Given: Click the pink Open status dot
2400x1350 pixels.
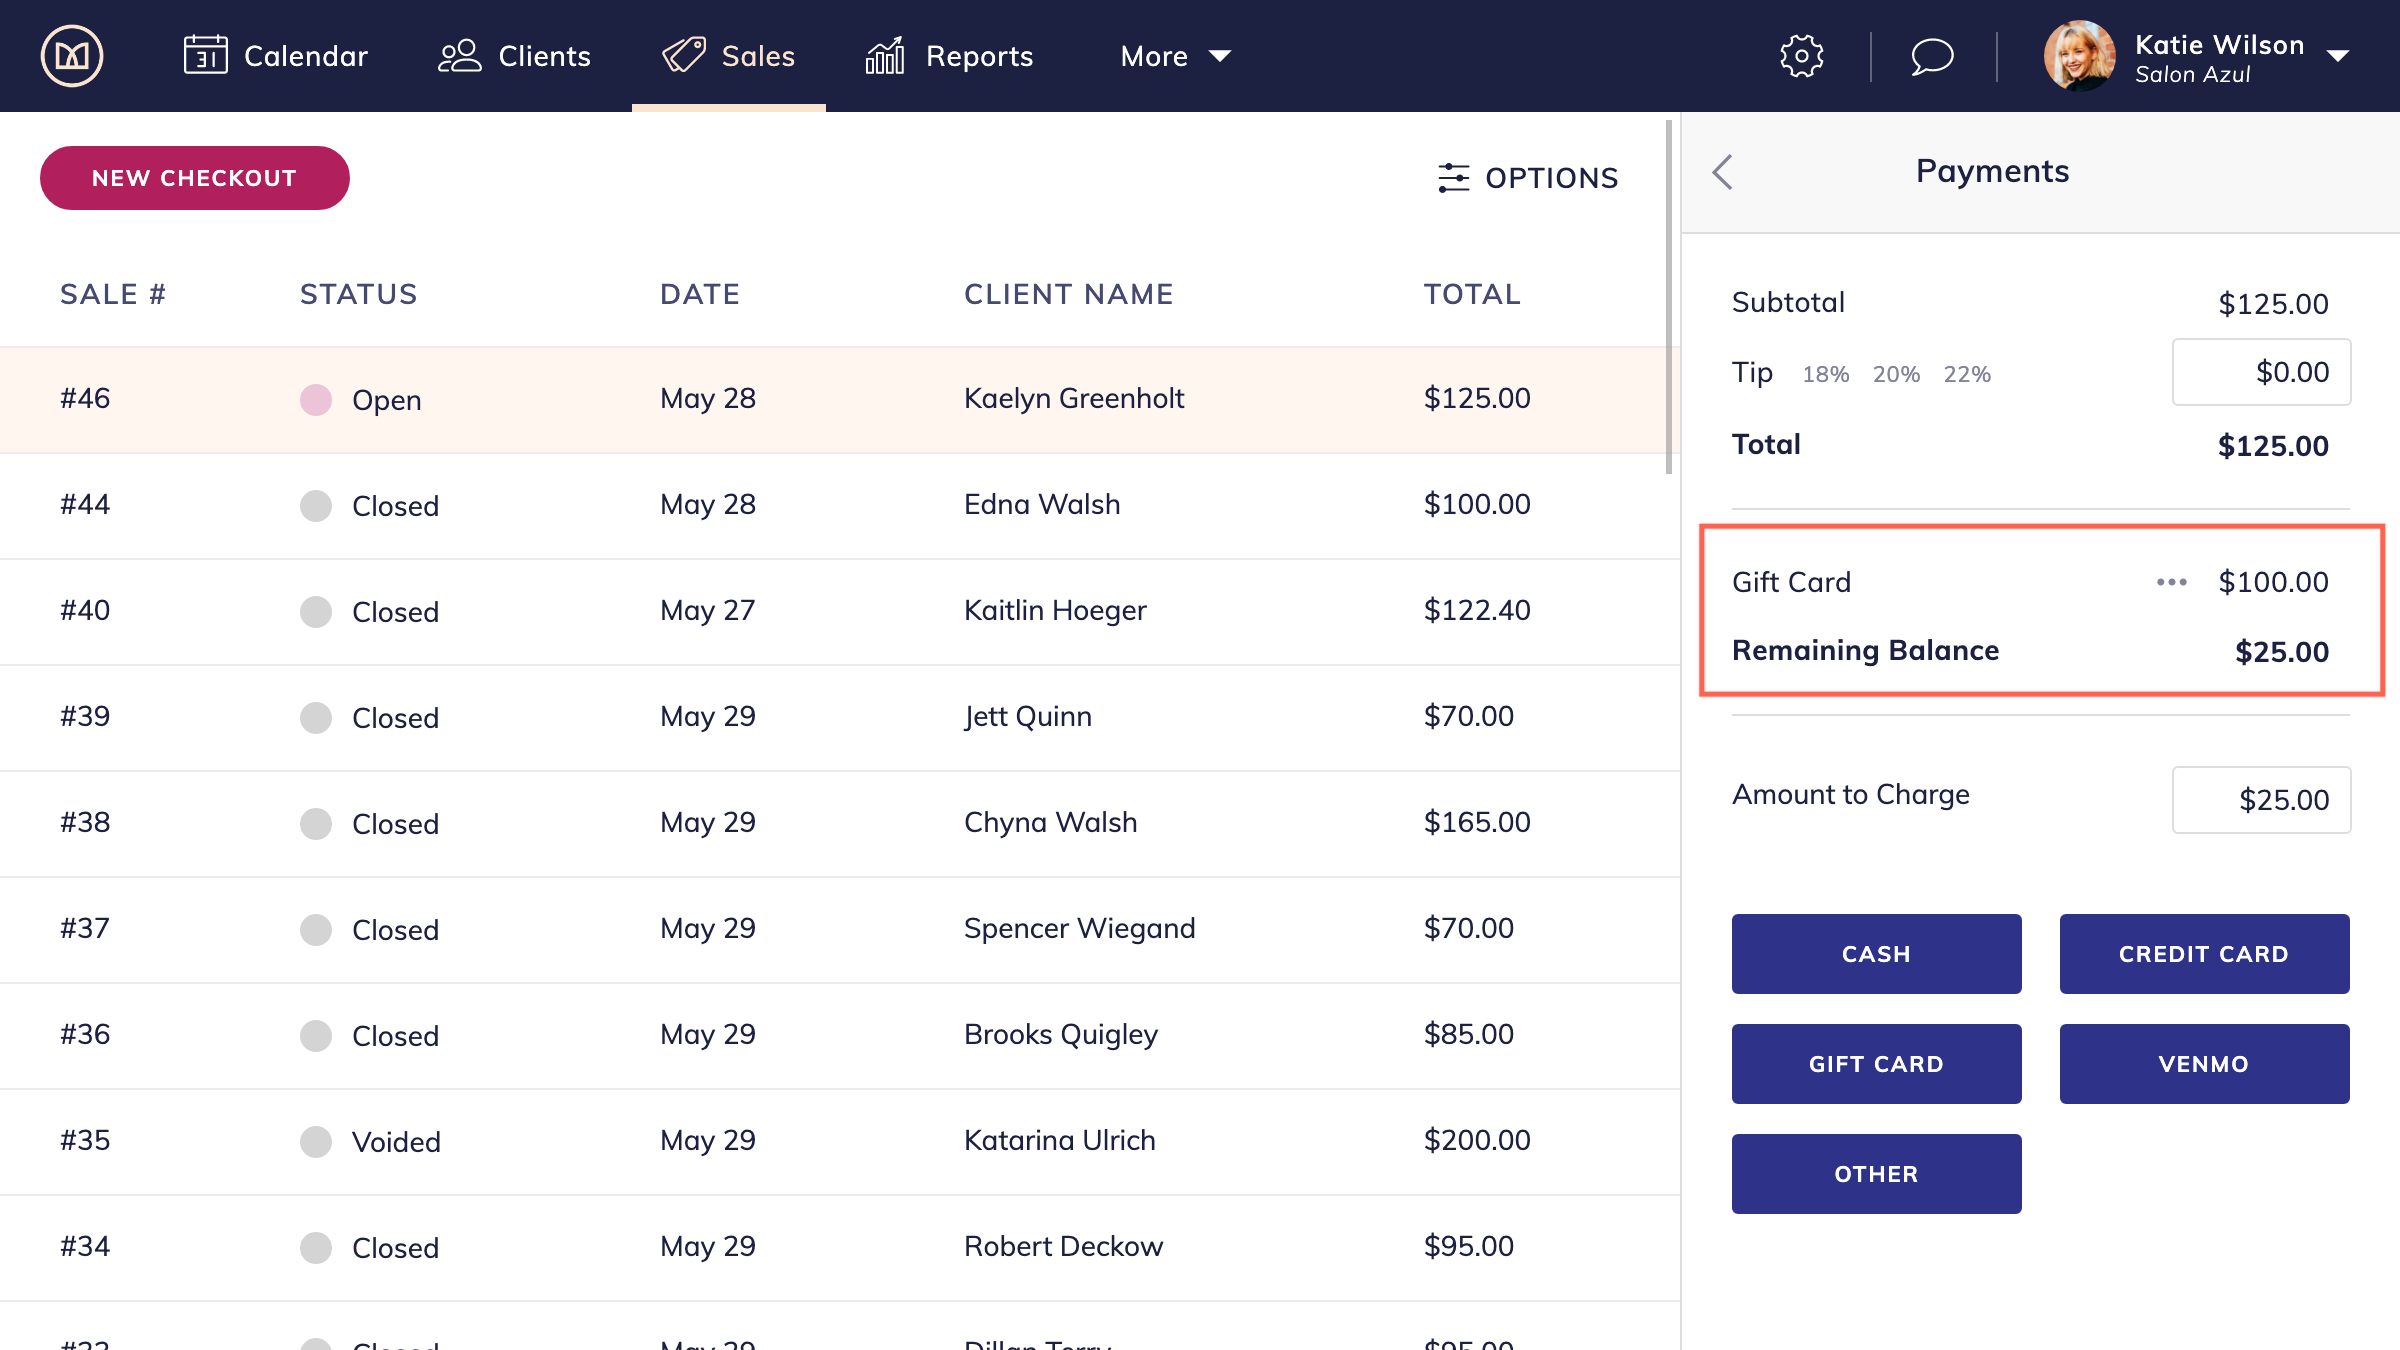Looking at the screenshot, I should click(x=316, y=400).
